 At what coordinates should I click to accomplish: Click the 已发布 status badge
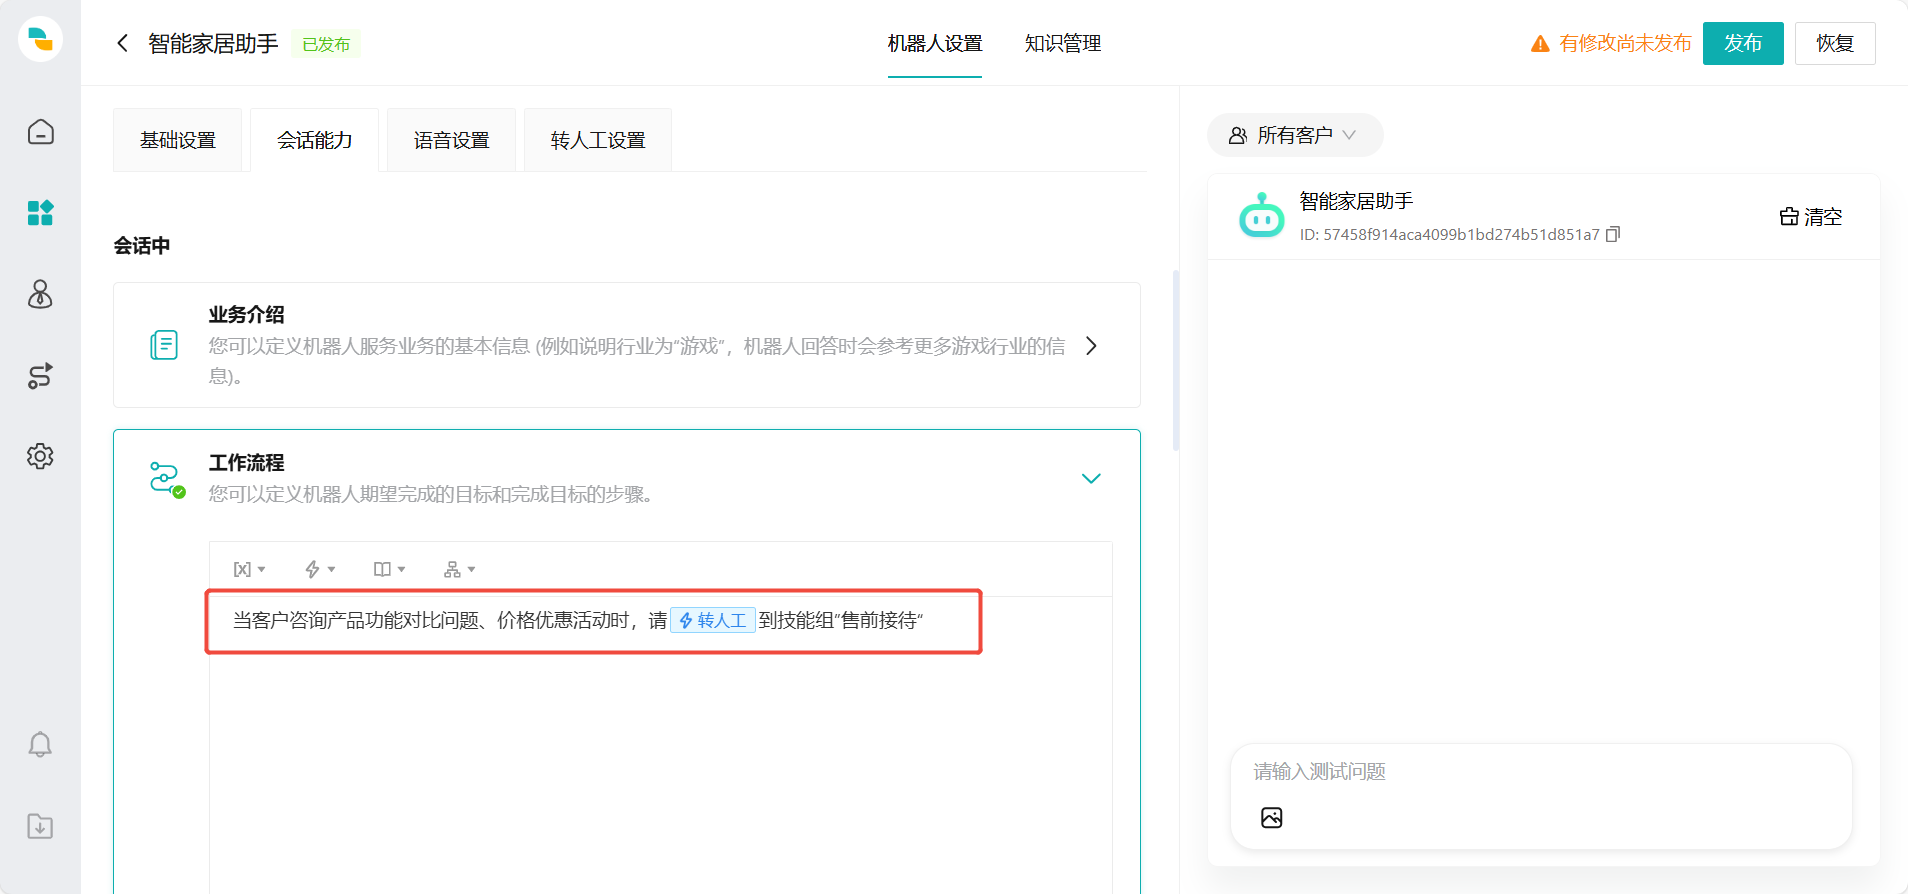[x=326, y=44]
